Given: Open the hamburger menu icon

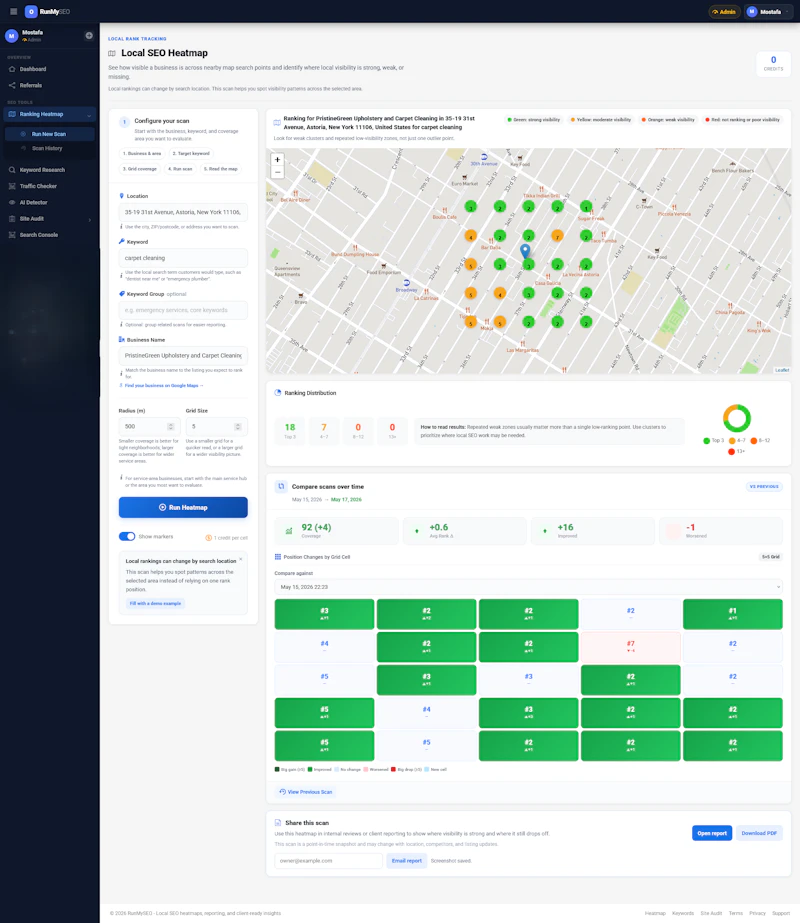Looking at the screenshot, I should (x=14, y=11).
